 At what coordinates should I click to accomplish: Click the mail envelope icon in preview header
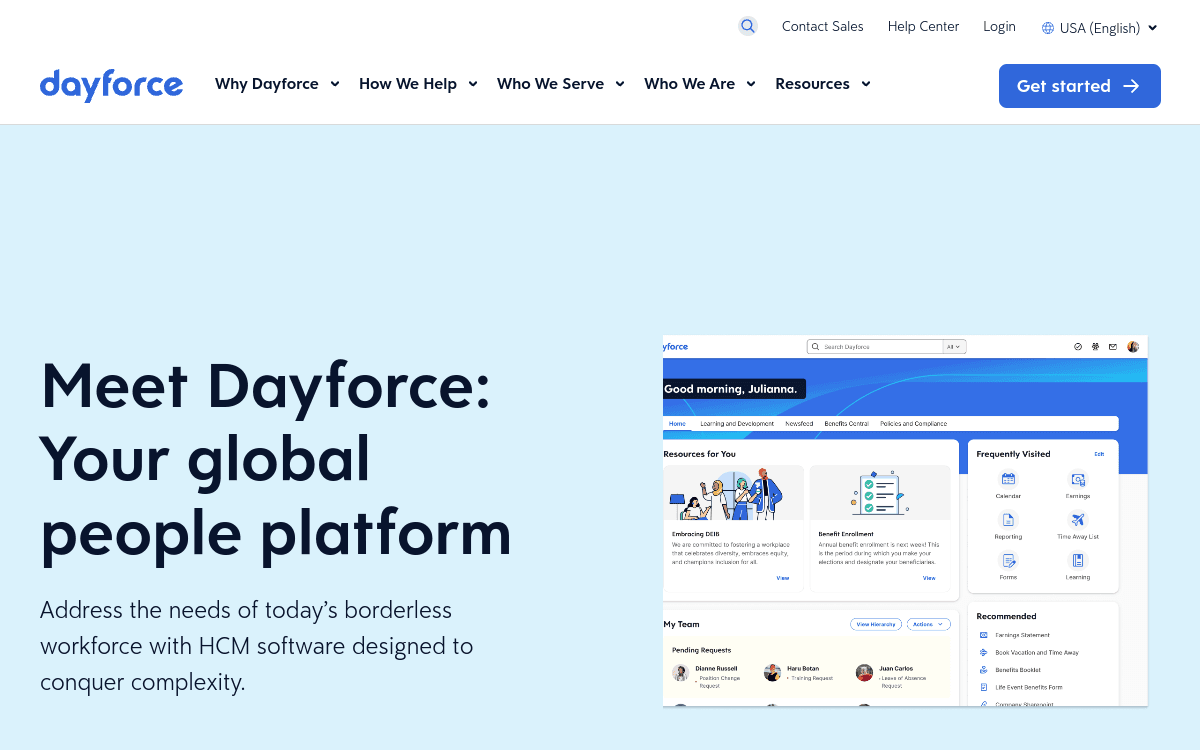coord(1112,347)
